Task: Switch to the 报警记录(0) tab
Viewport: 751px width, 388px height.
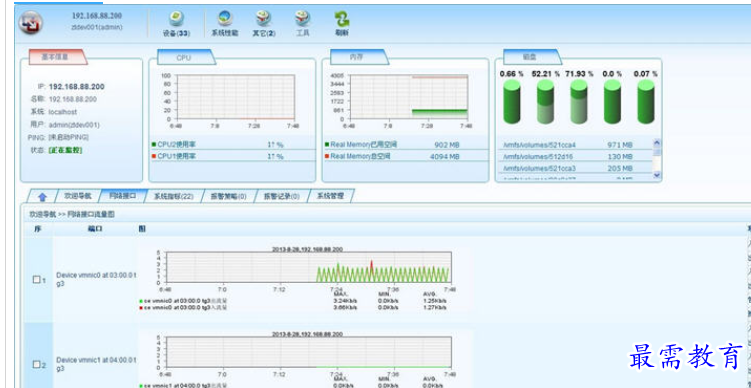Action: (x=282, y=196)
